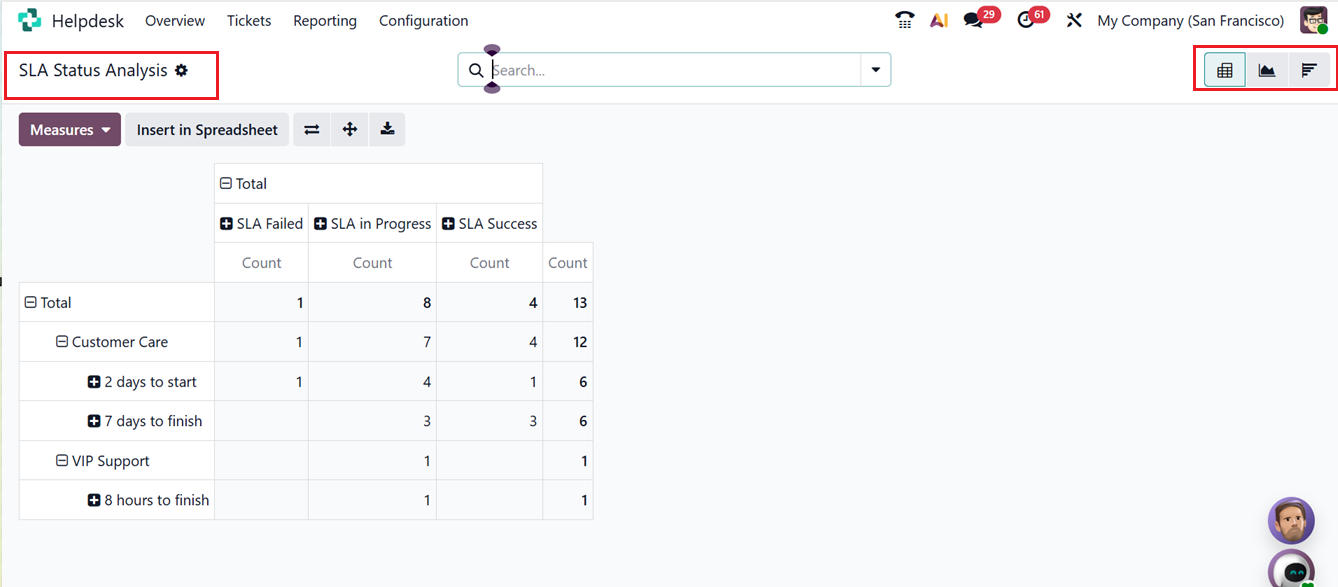Open the developer tools icon
This screenshot has height=587, width=1338.
click(x=1073, y=18)
